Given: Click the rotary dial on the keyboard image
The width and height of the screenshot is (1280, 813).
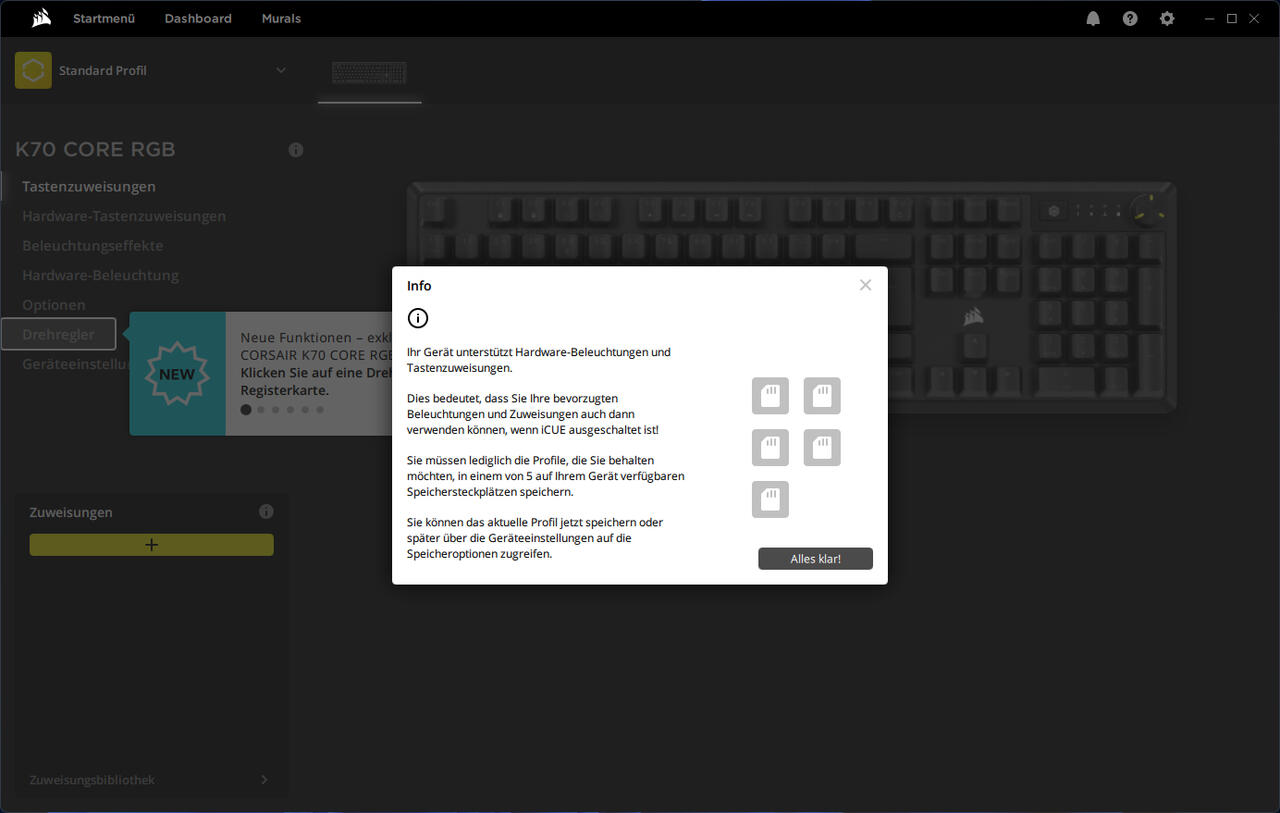Looking at the screenshot, I should (x=1148, y=211).
